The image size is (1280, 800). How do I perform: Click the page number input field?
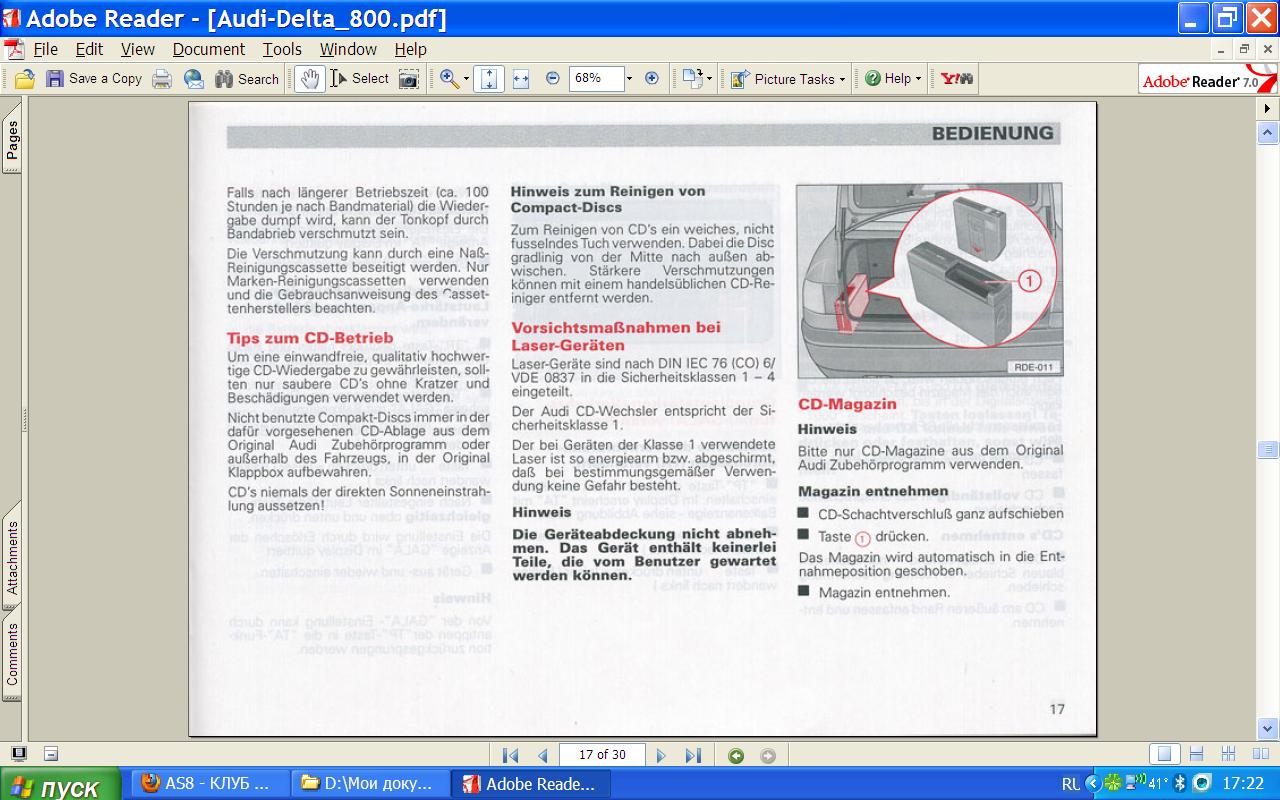coord(602,755)
